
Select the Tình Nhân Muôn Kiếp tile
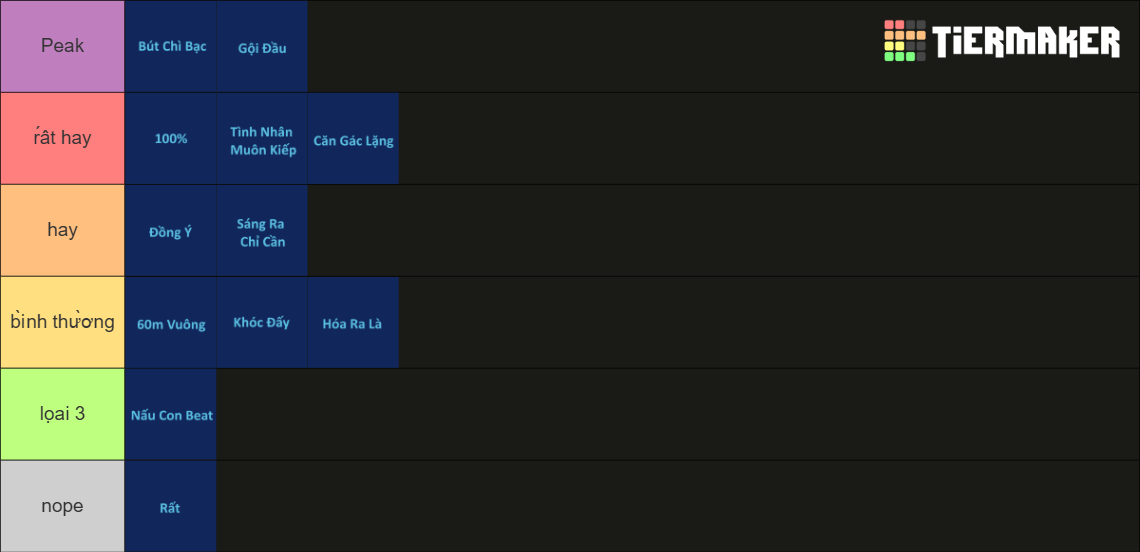click(262, 138)
